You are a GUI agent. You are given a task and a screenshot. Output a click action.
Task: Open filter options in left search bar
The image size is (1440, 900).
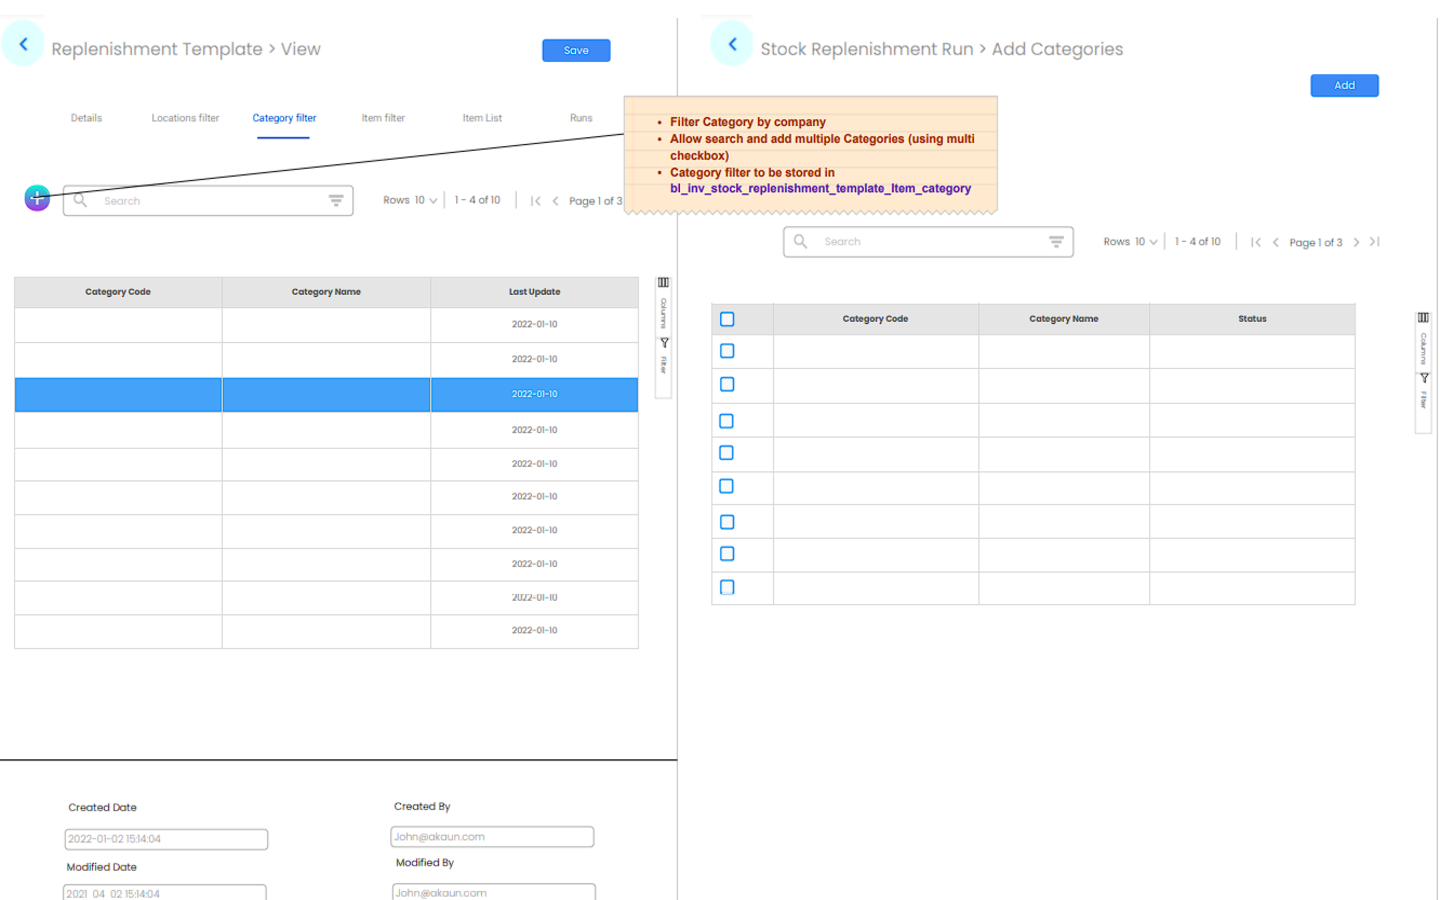(336, 201)
